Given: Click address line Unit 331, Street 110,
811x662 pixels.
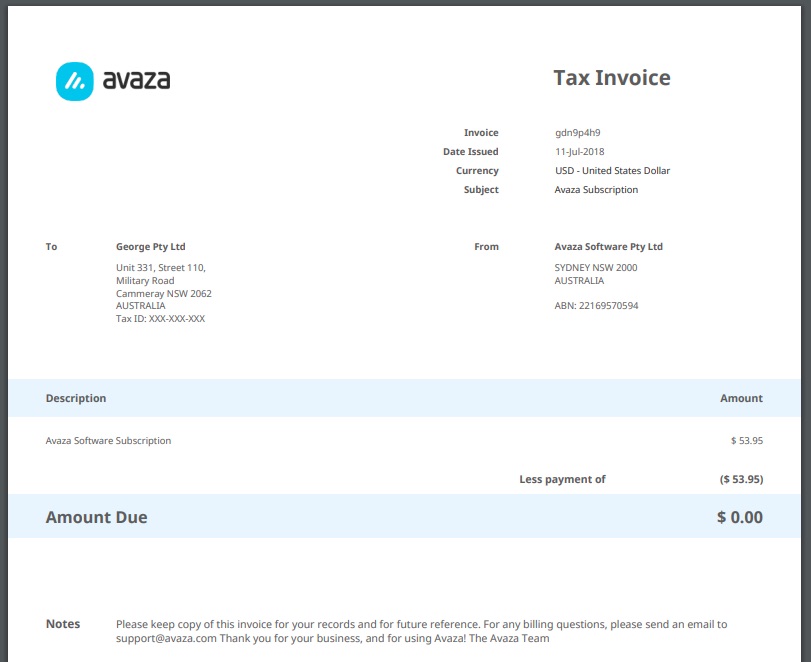Looking at the screenshot, I should (x=161, y=267).
